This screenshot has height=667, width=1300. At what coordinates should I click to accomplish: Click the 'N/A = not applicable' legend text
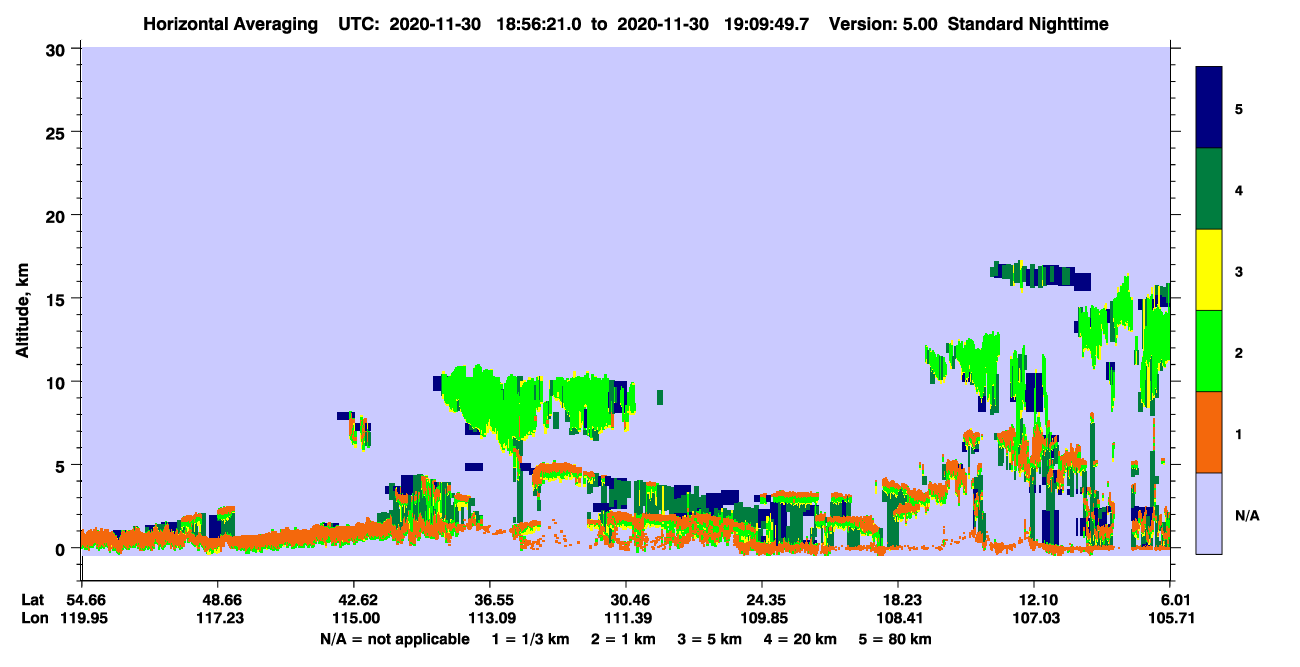pyautogui.click(x=394, y=639)
